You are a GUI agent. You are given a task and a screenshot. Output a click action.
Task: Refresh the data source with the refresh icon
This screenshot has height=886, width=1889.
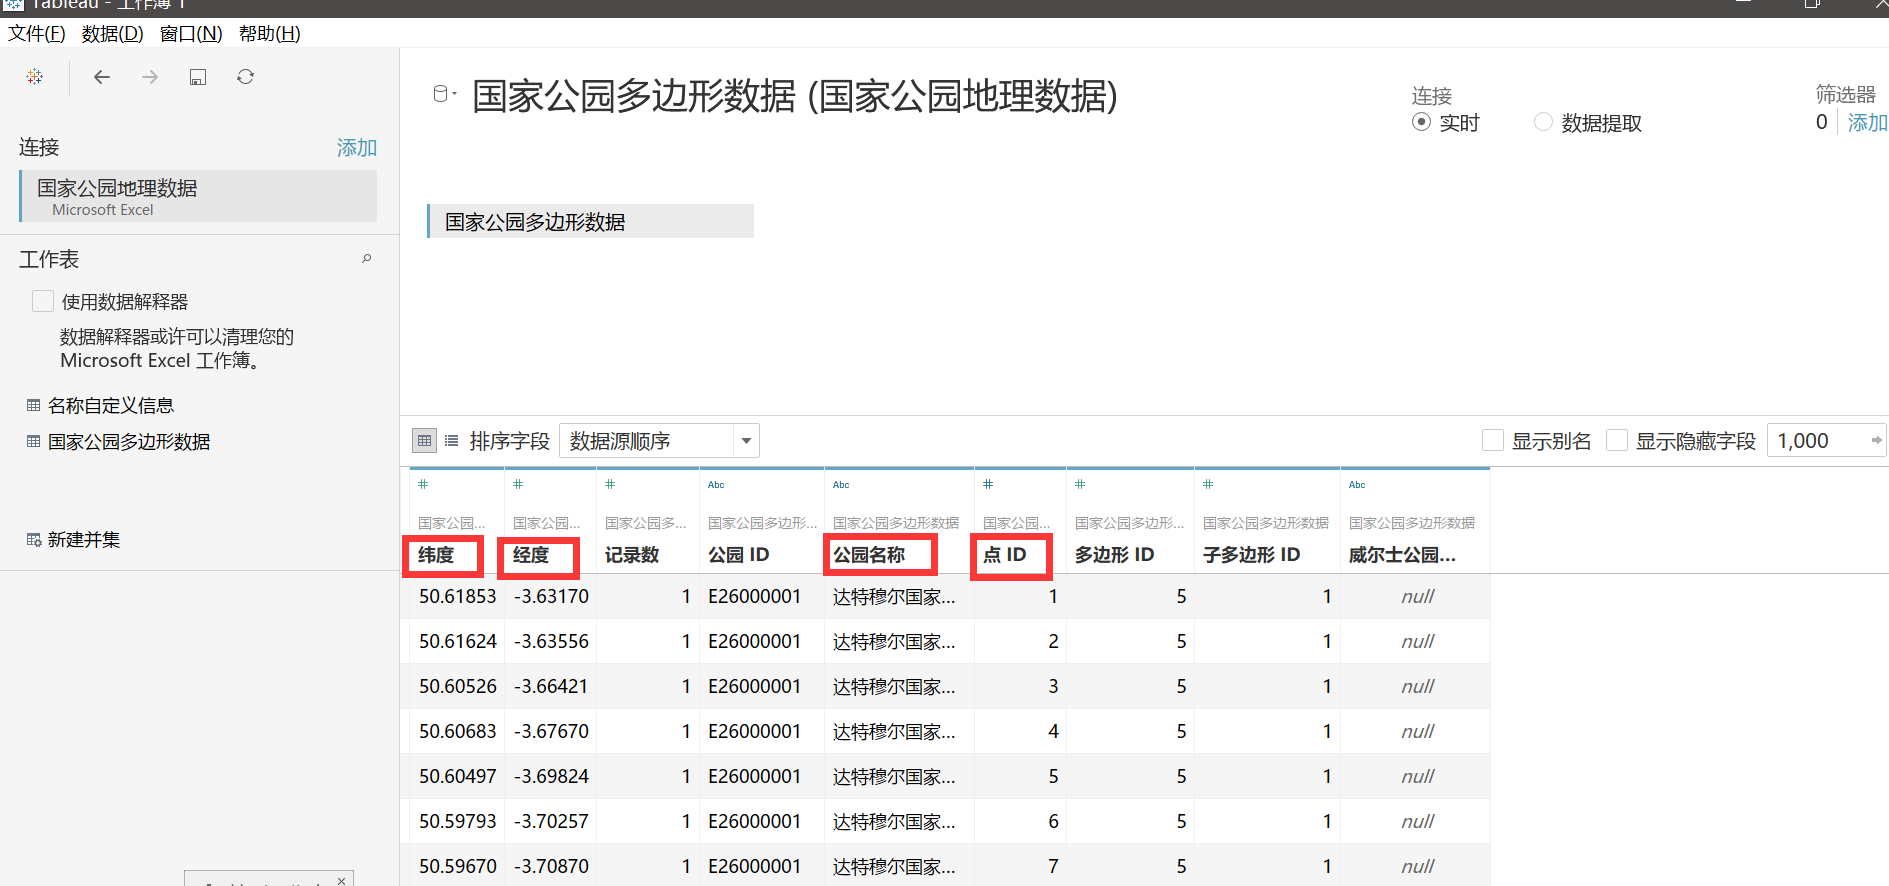[245, 77]
